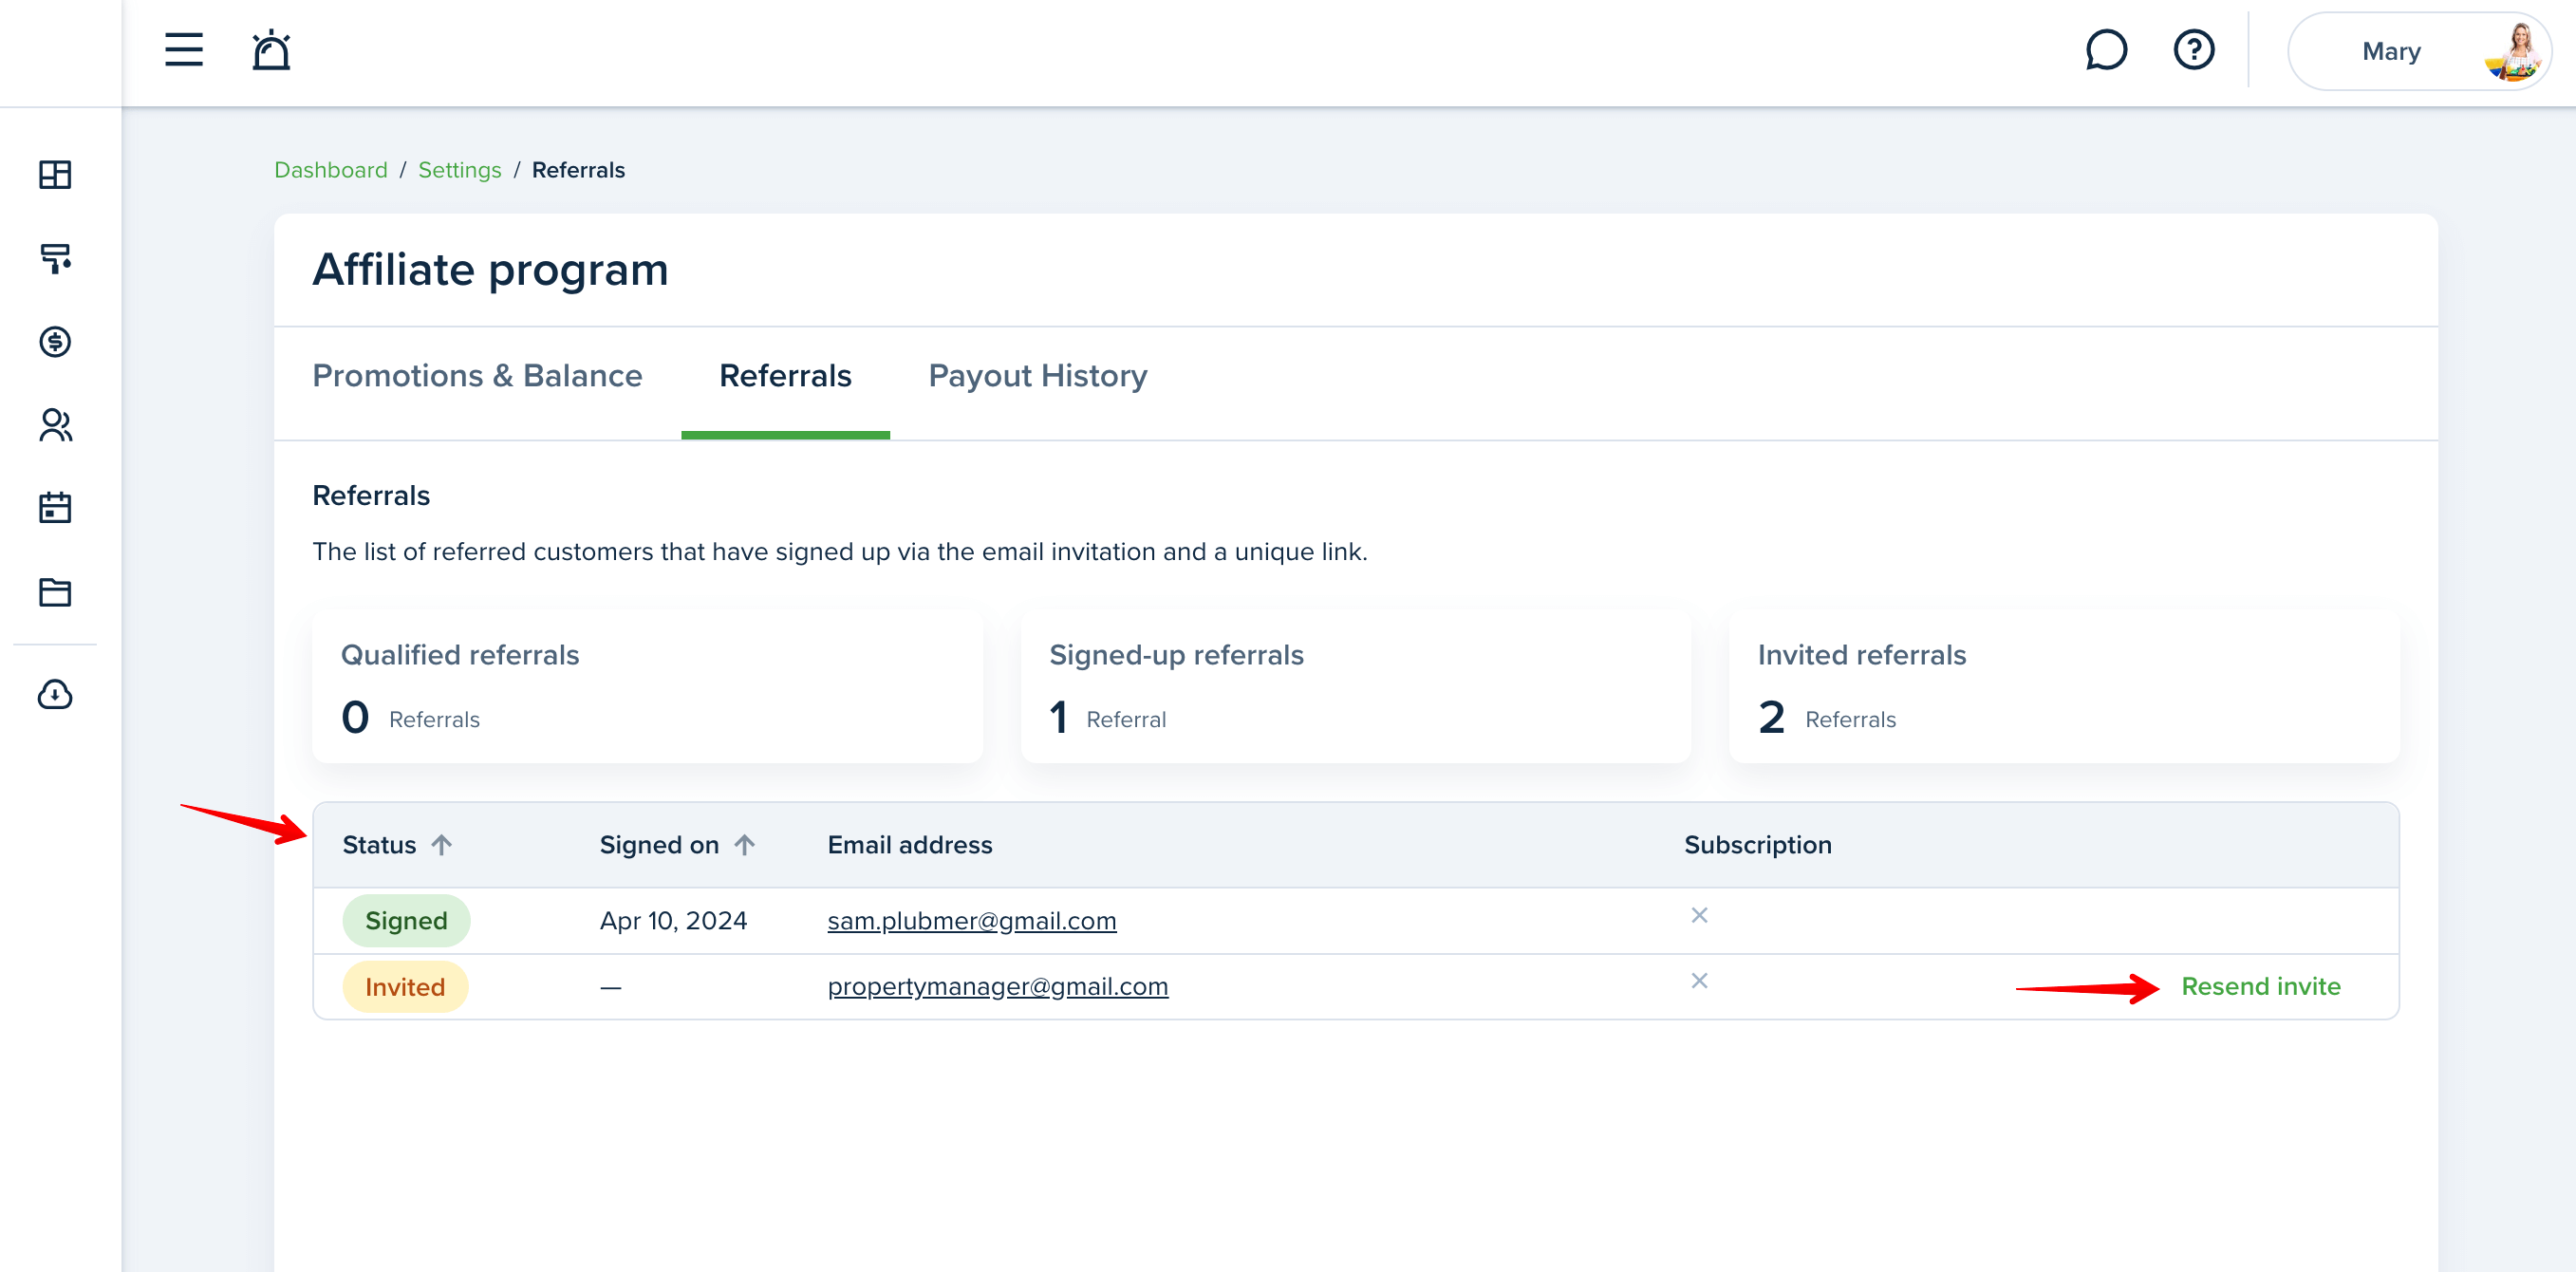Click the Qualified referrals card
Screen dimensions: 2576x1272
point(647,689)
